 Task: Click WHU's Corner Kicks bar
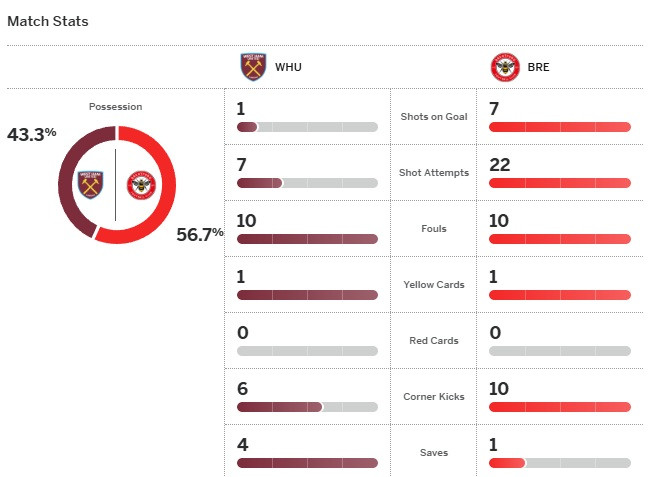pyautogui.click(x=307, y=407)
